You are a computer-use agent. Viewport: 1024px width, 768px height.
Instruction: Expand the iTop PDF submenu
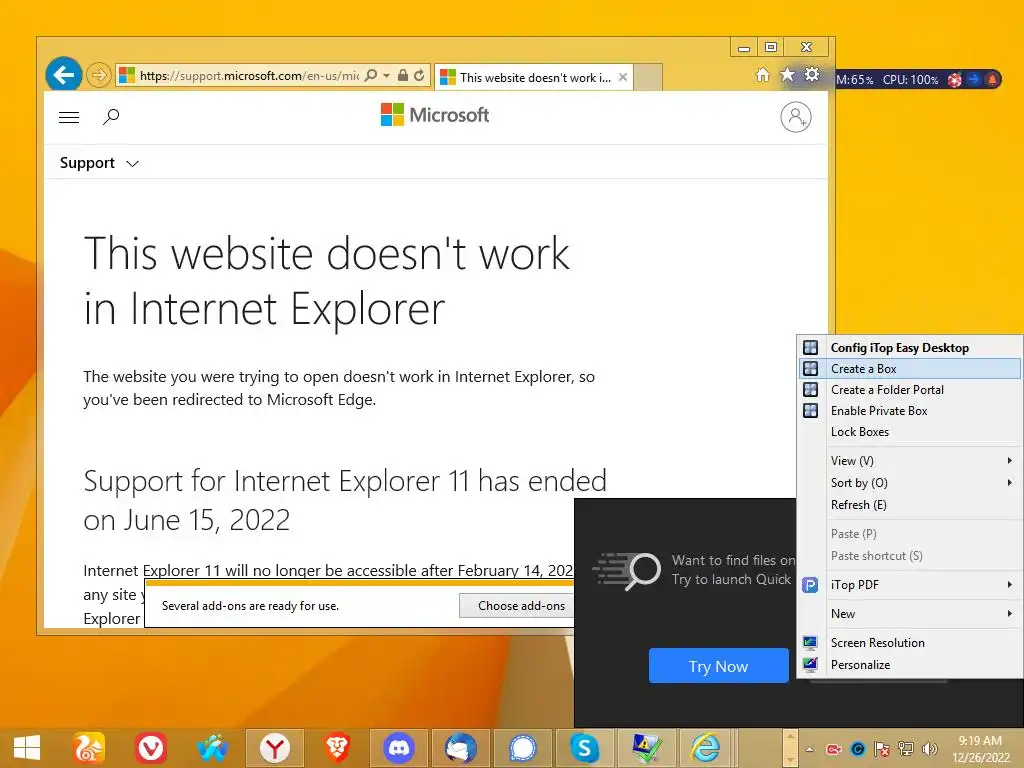coord(910,584)
